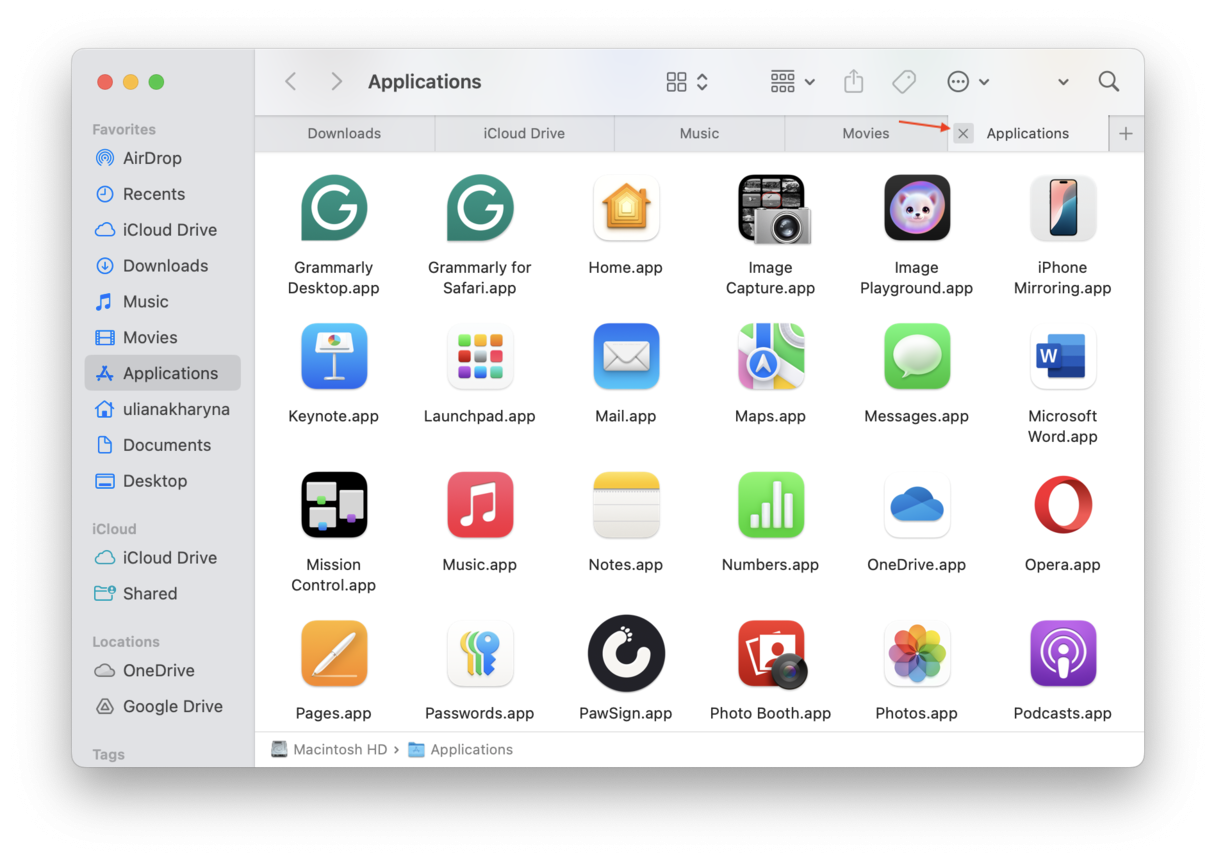Switch to the Downloads tab
1216x862 pixels.
pyautogui.click(x=344, y=133)
